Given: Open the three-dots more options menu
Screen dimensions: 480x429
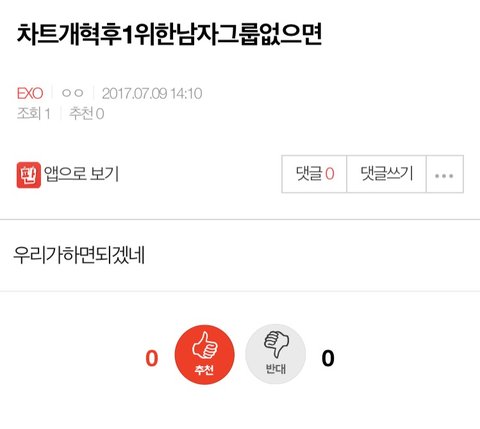Looking at the screenshot, I should [445, 174].
